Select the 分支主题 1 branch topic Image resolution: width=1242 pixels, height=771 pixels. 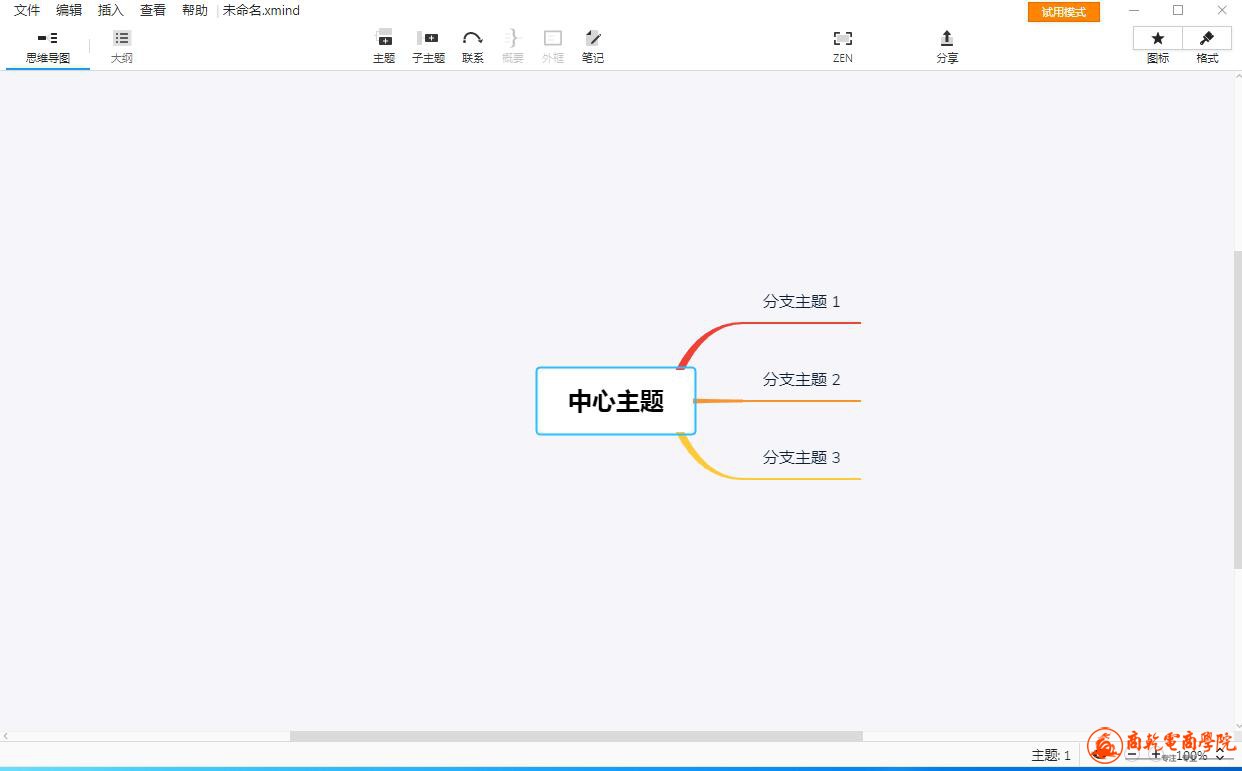pos(801,302)
